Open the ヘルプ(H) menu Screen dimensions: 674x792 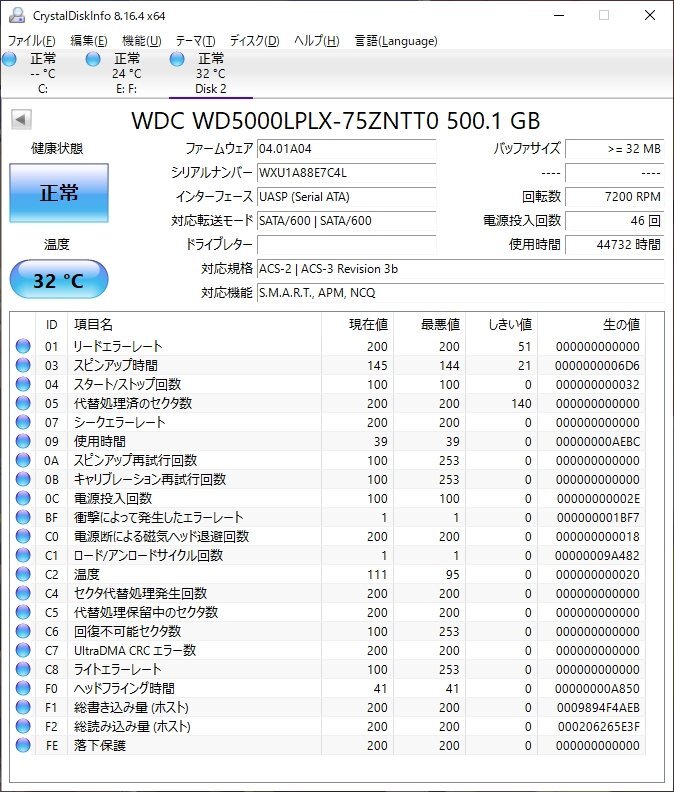tap(317, 41)
